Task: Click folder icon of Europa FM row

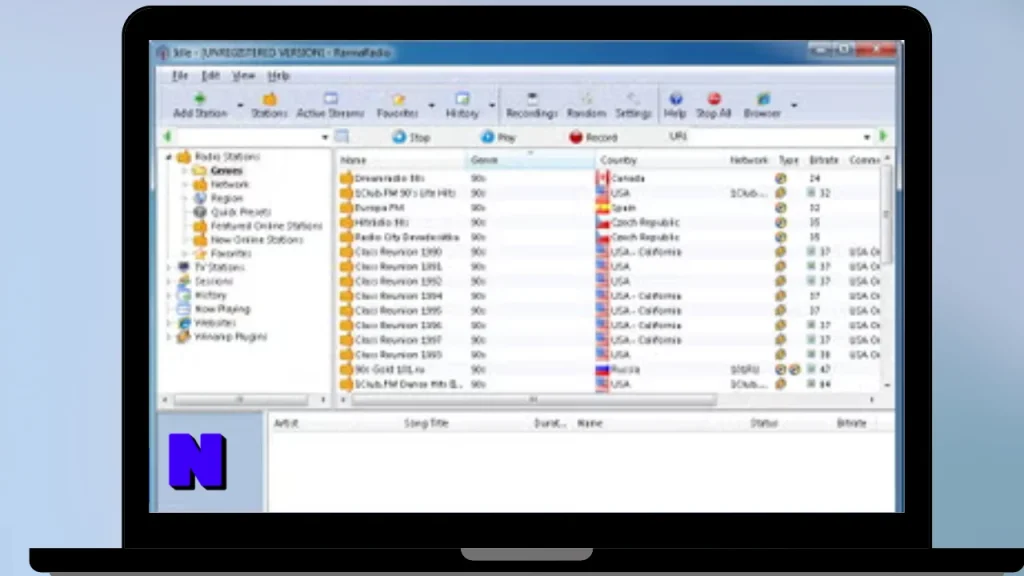Action: tap(346, 208)
